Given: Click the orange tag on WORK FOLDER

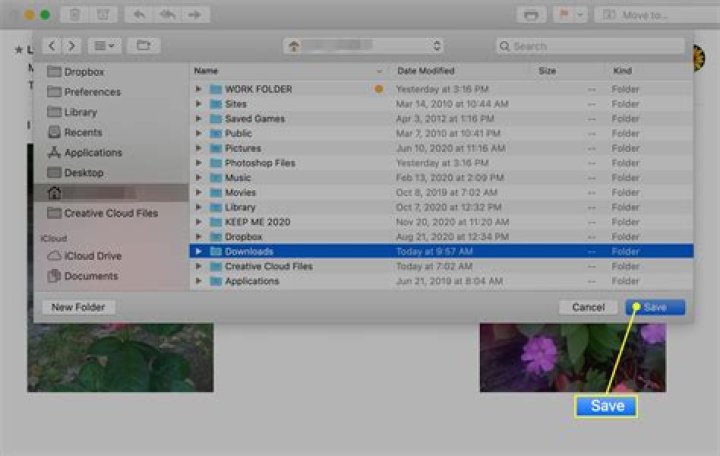Looking at the screenshot, I should pos(379,89).
